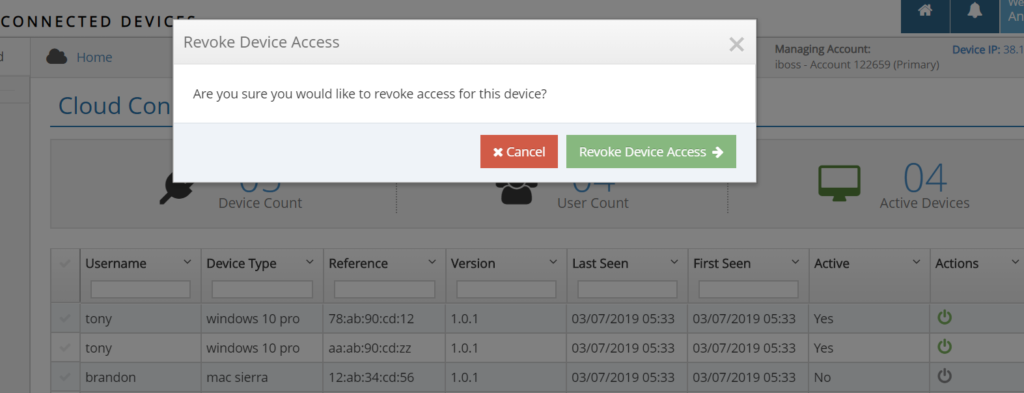Select the brandon row checkmark

[65, 377]
